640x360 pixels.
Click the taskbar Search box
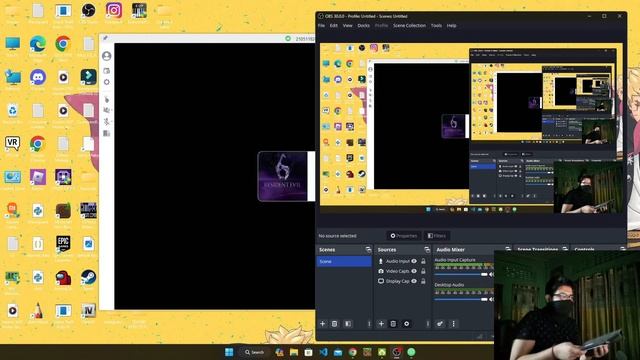[x=255, y=352]
